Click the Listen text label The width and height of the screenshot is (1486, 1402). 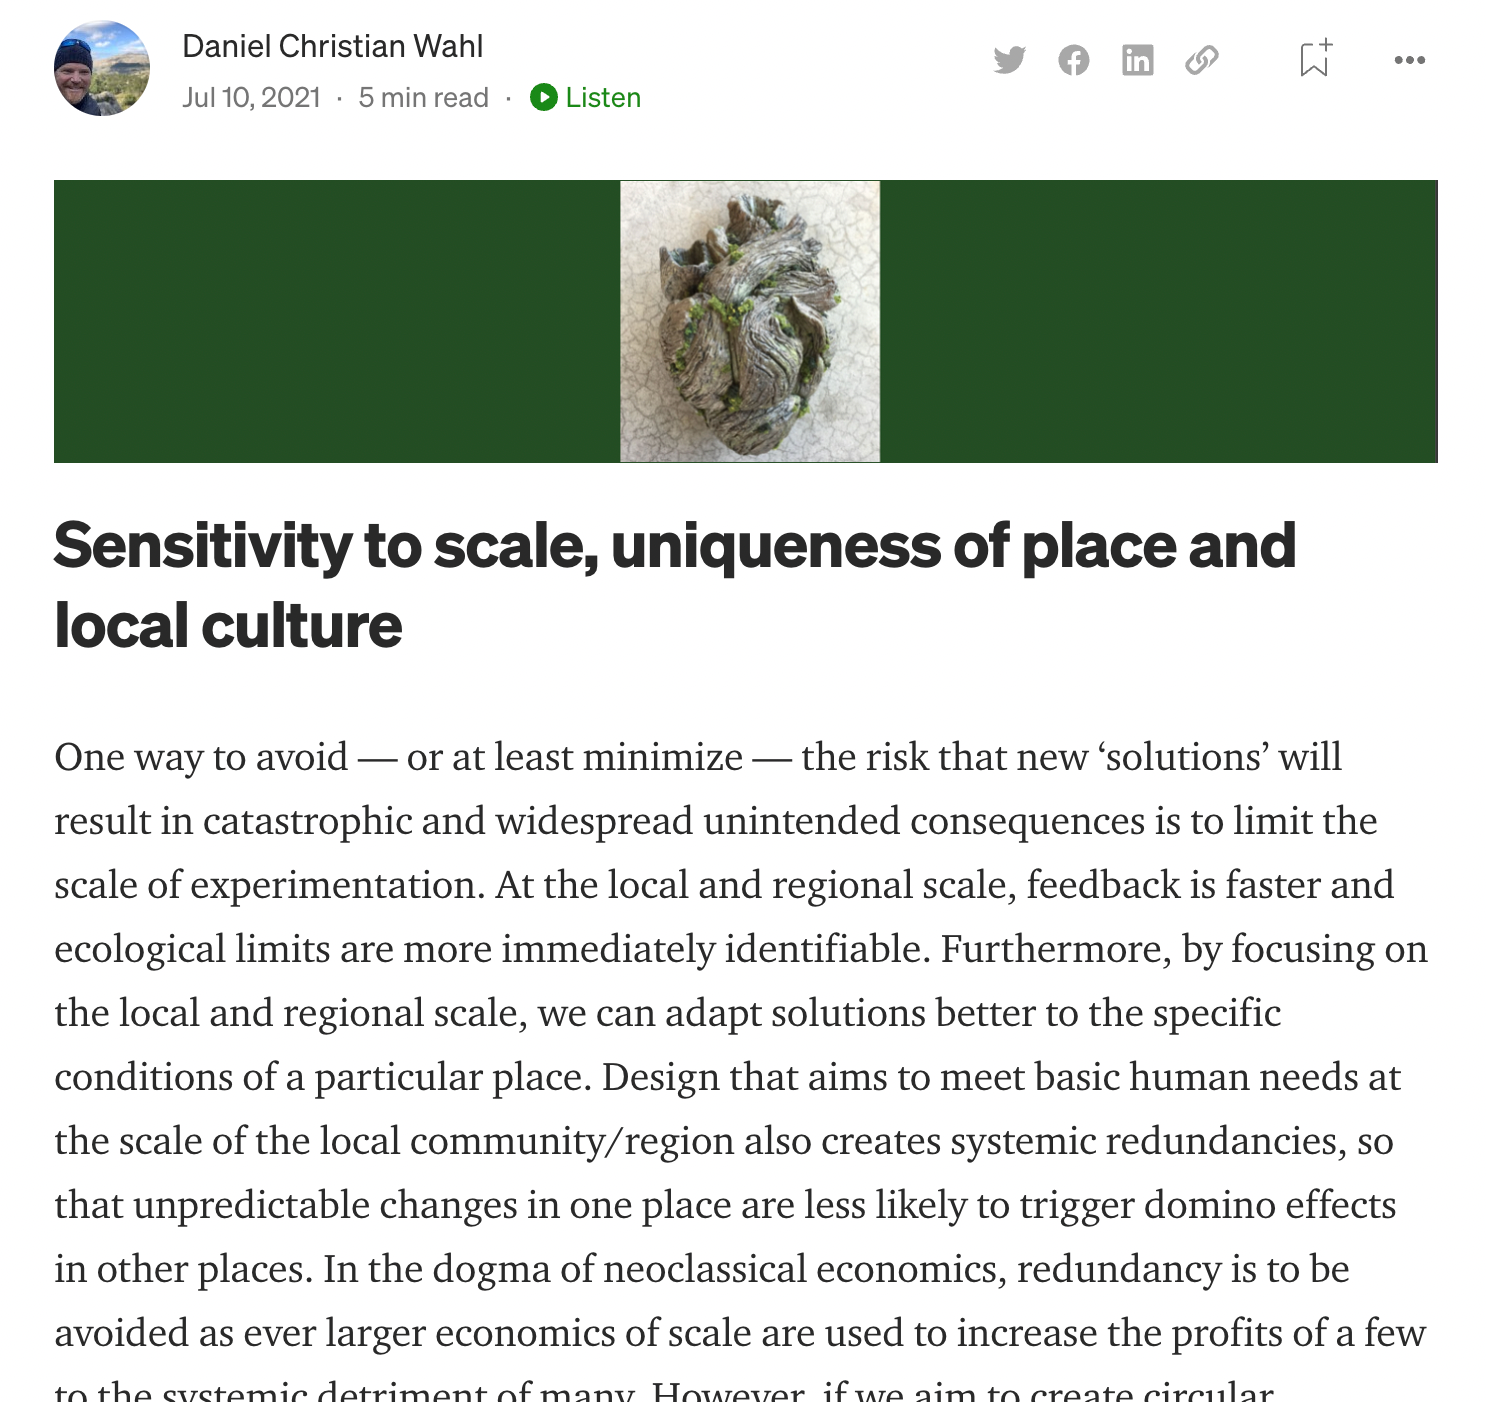pyautogui.click(x=602, y=97)
